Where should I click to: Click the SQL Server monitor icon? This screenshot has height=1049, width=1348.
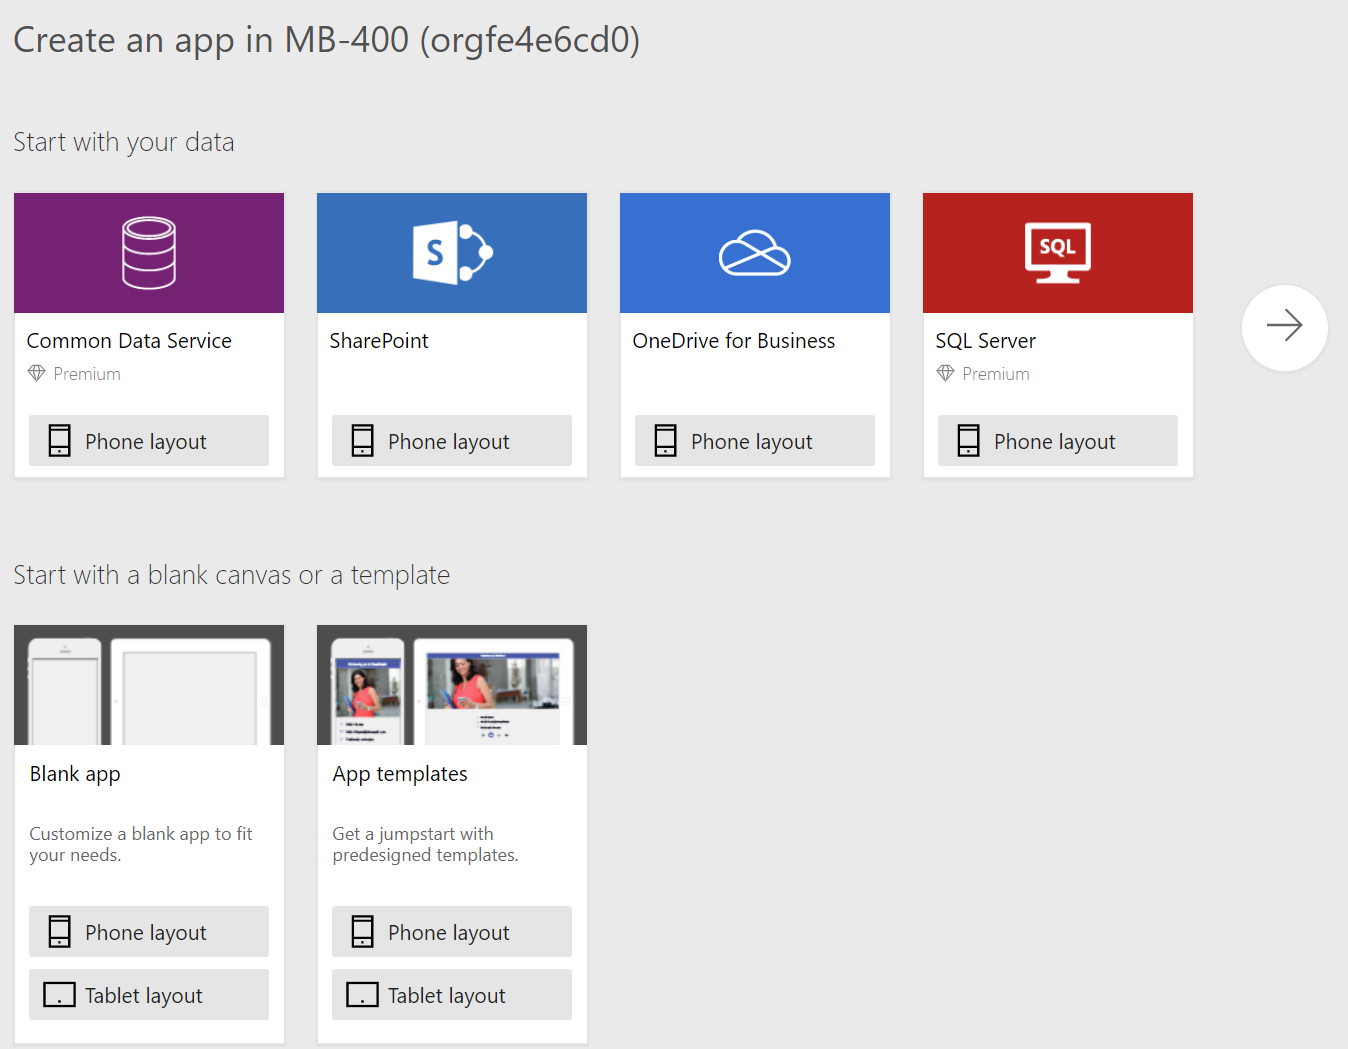coord(1058,253)
